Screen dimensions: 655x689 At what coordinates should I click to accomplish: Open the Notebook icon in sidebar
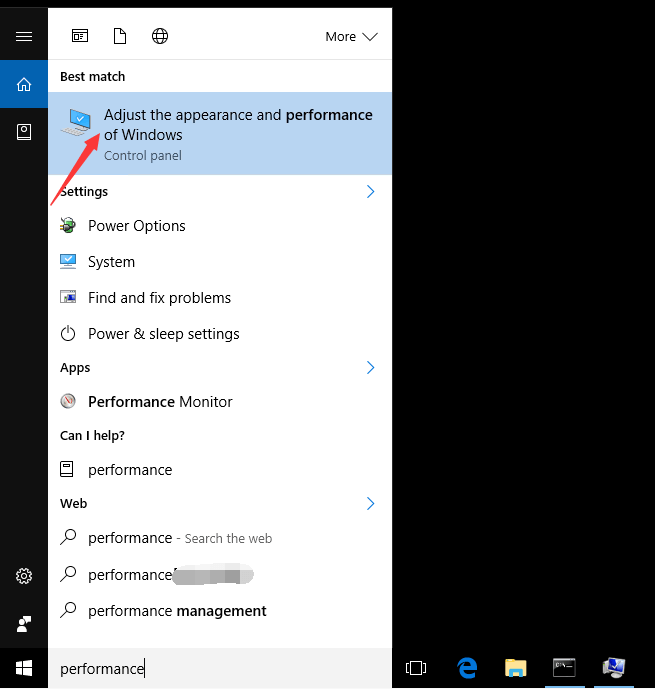[24, 132]
